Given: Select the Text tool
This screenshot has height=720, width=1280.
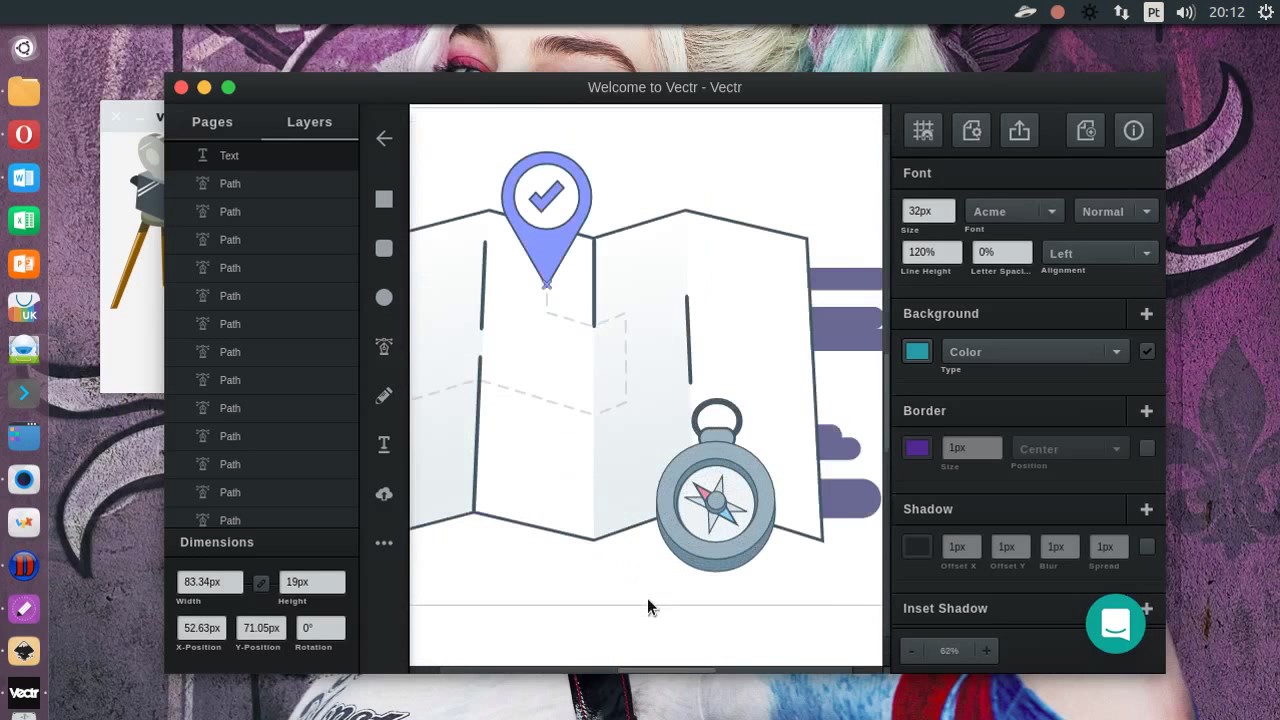Looking at the screenshot, I should point(384,444).
